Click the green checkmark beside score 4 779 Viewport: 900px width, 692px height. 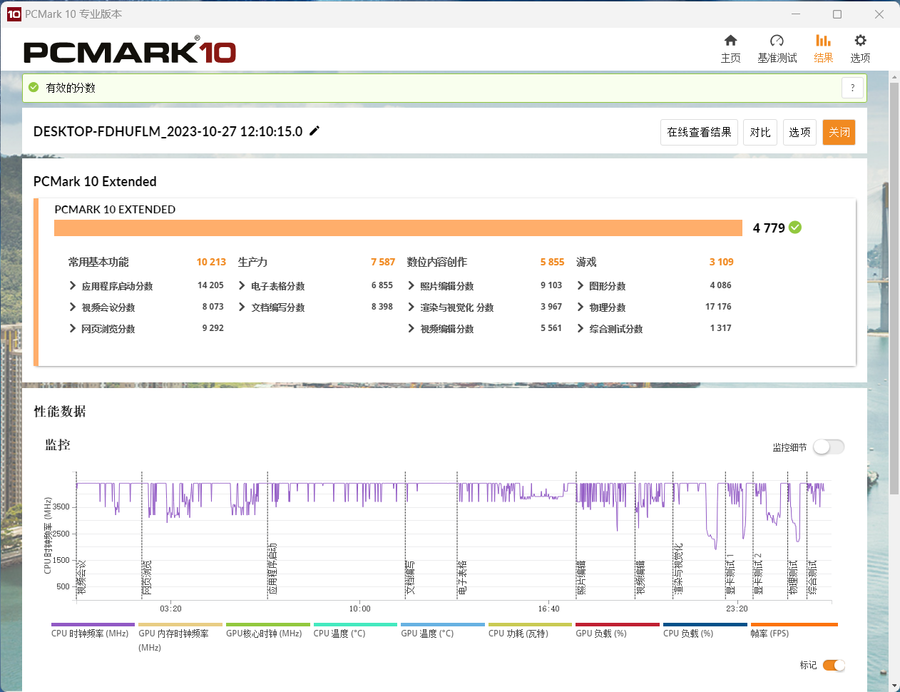pos(795,228)
